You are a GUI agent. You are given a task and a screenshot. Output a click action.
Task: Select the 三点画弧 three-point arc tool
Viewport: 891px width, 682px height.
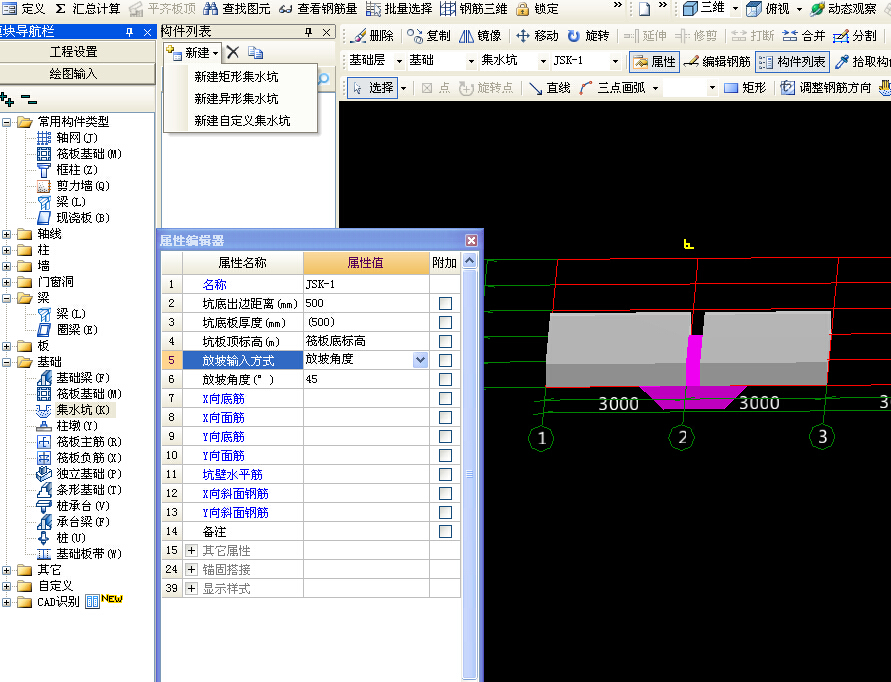click(x=612, y=88)
